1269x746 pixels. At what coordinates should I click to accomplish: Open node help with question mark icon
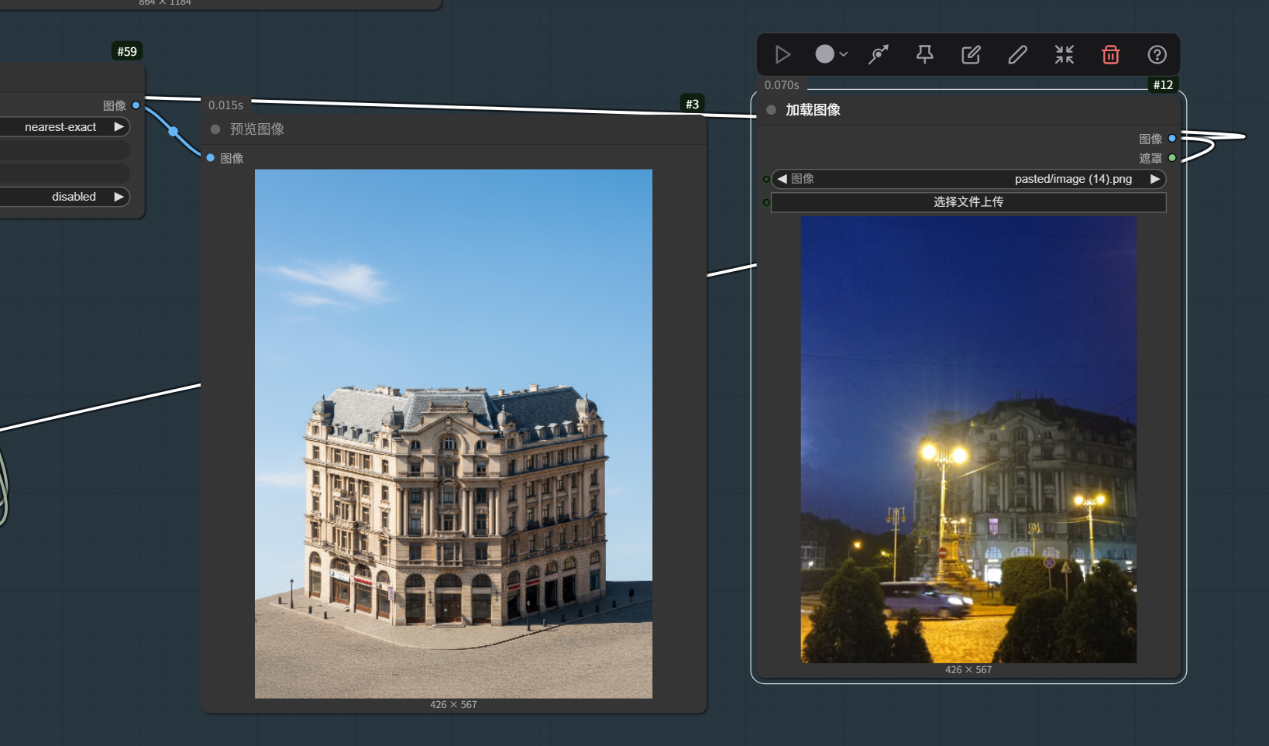tap(1157, 55)
